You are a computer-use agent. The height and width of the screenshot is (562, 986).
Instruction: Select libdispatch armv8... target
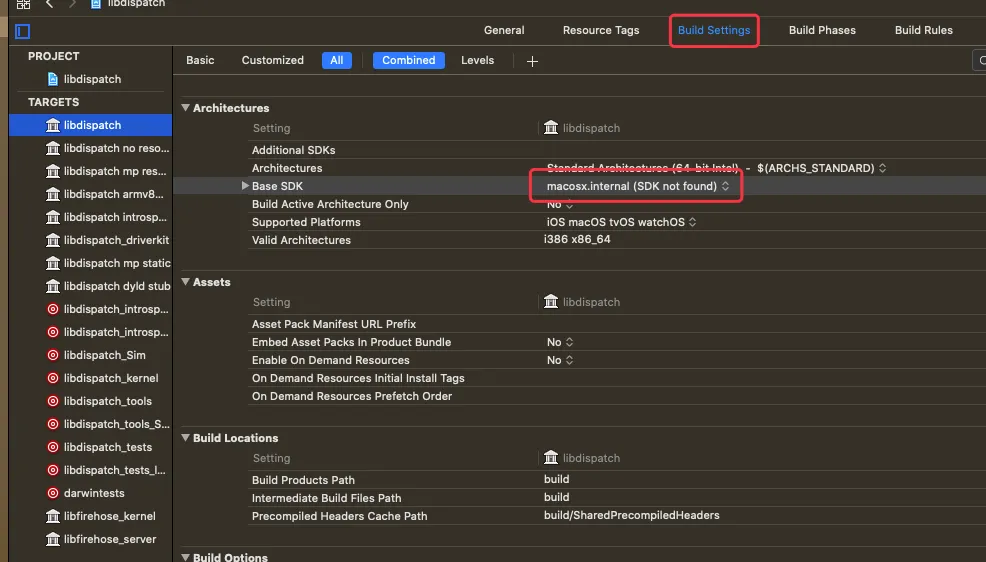[105, 194]
